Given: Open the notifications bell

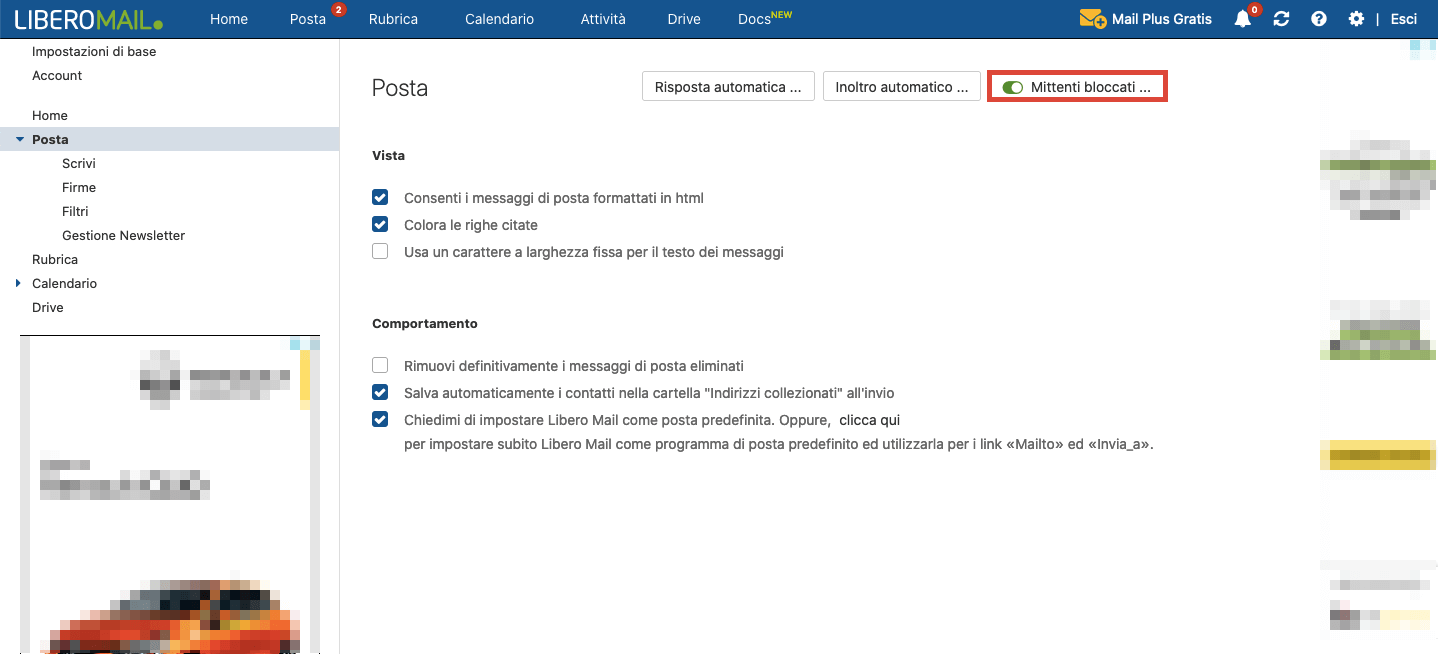Looking at the screenshot, I should 1243,19.
